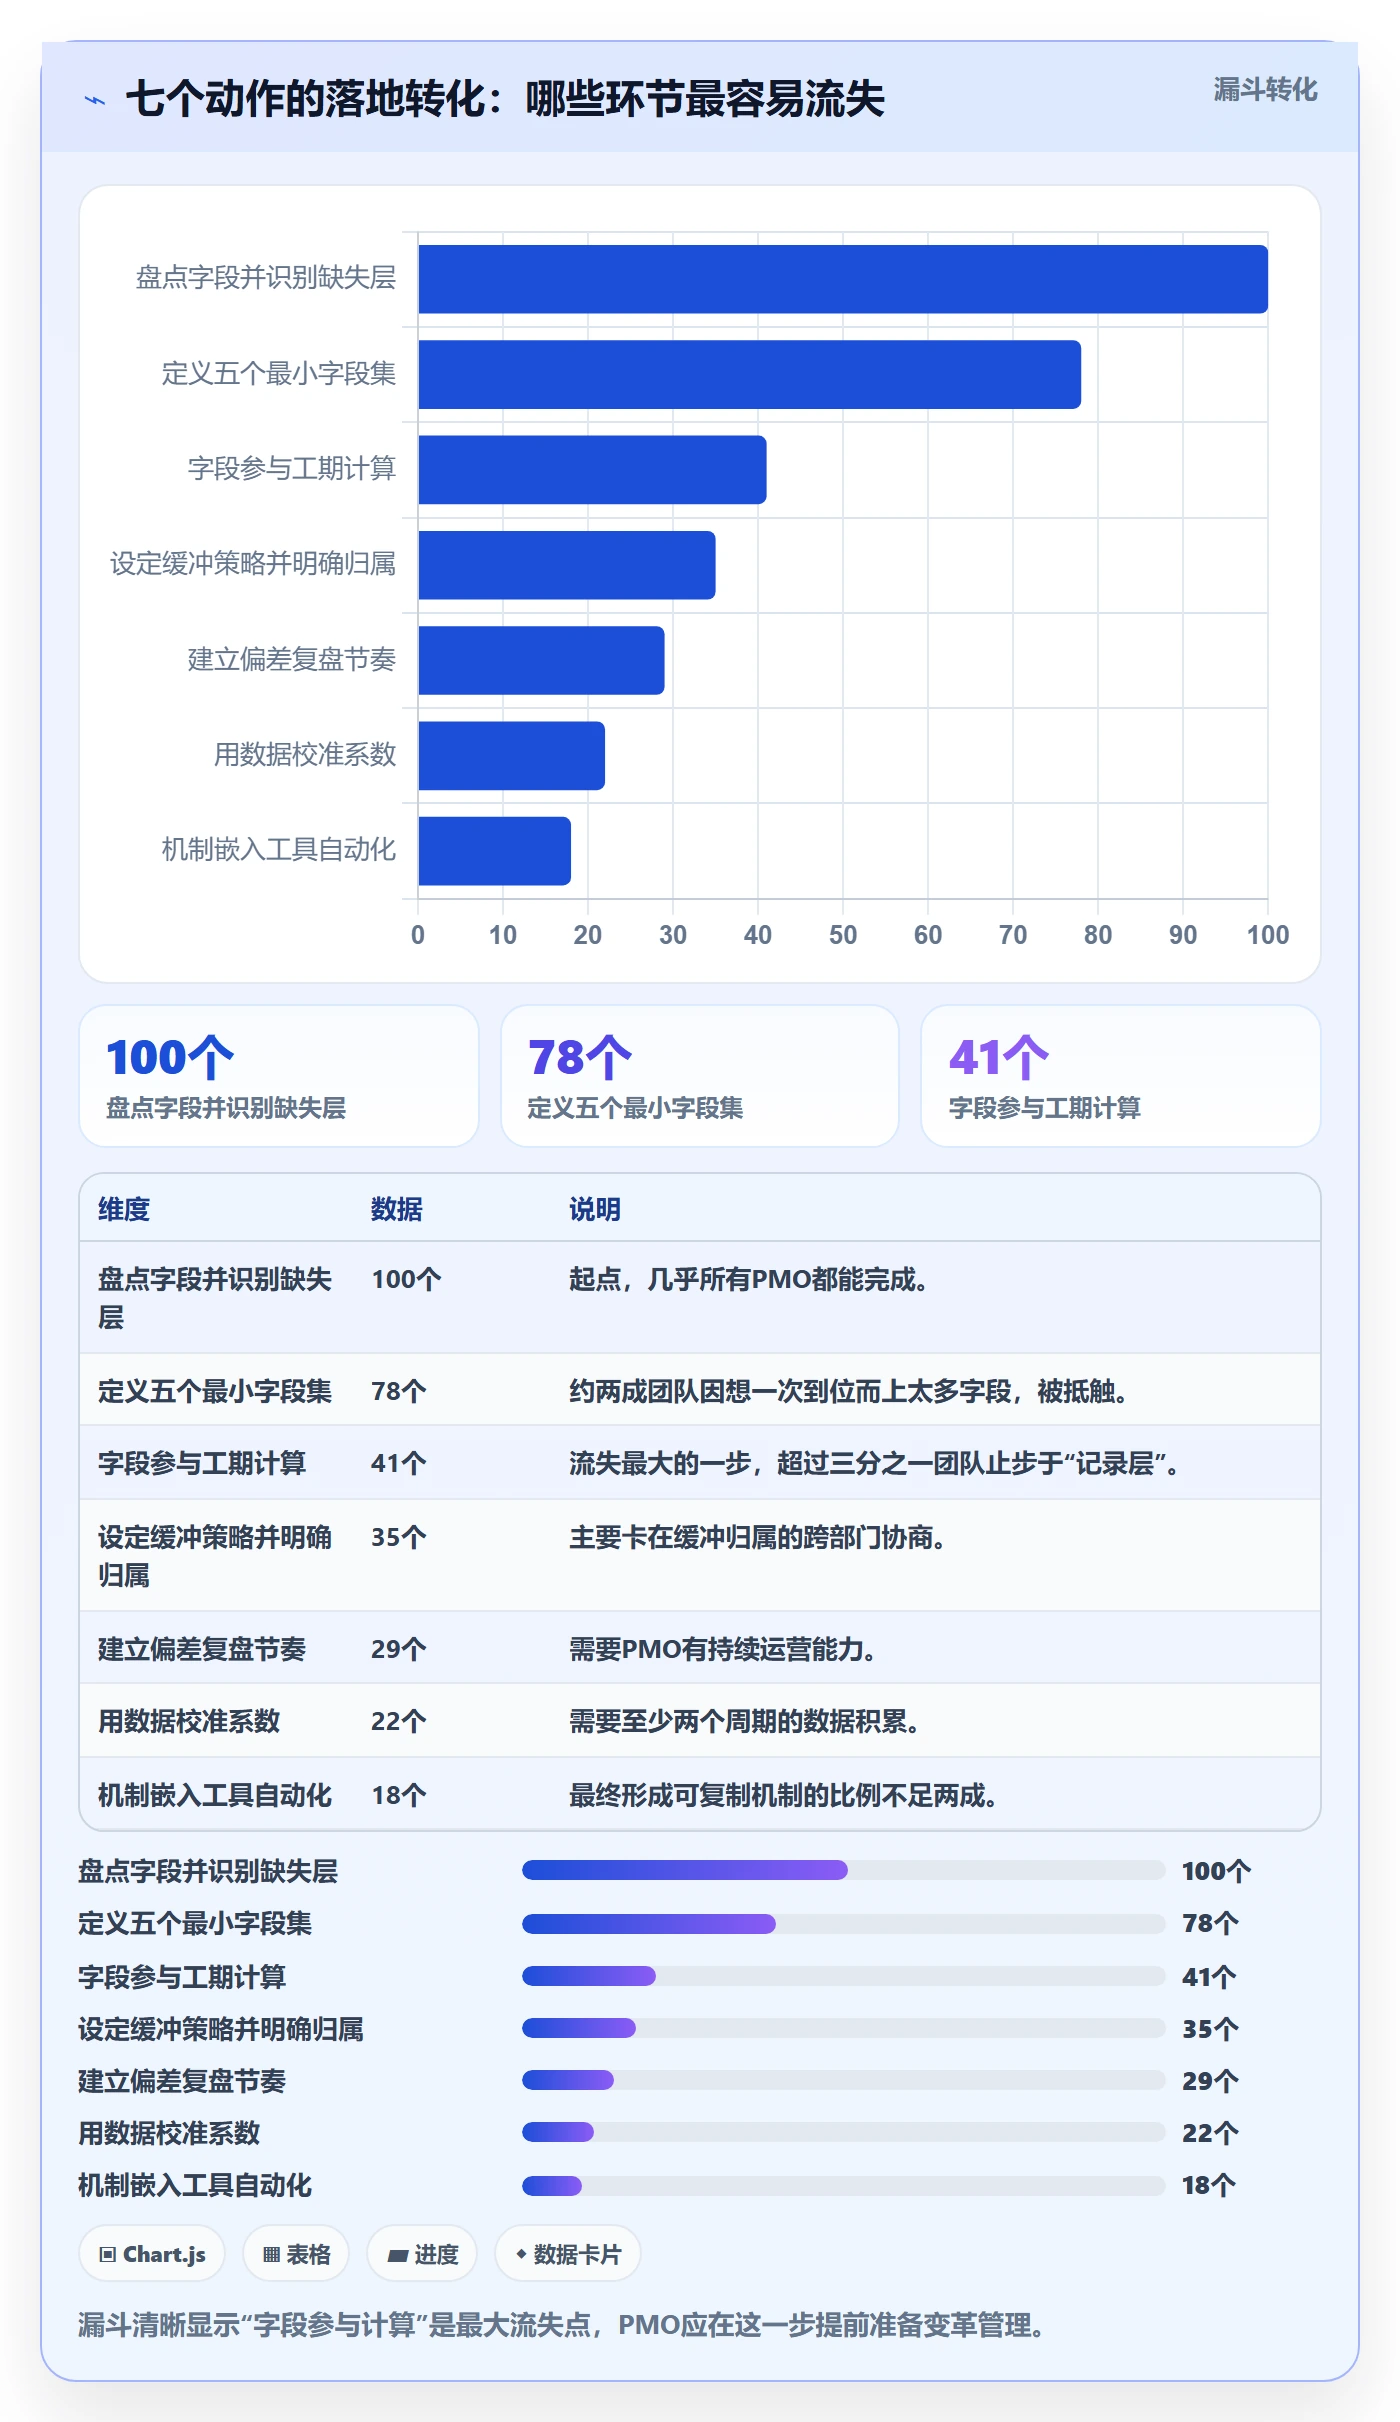The height and width of the screenshot is (2422, 1400).
Task: Open the 100个 data card
Action: 279,1076
